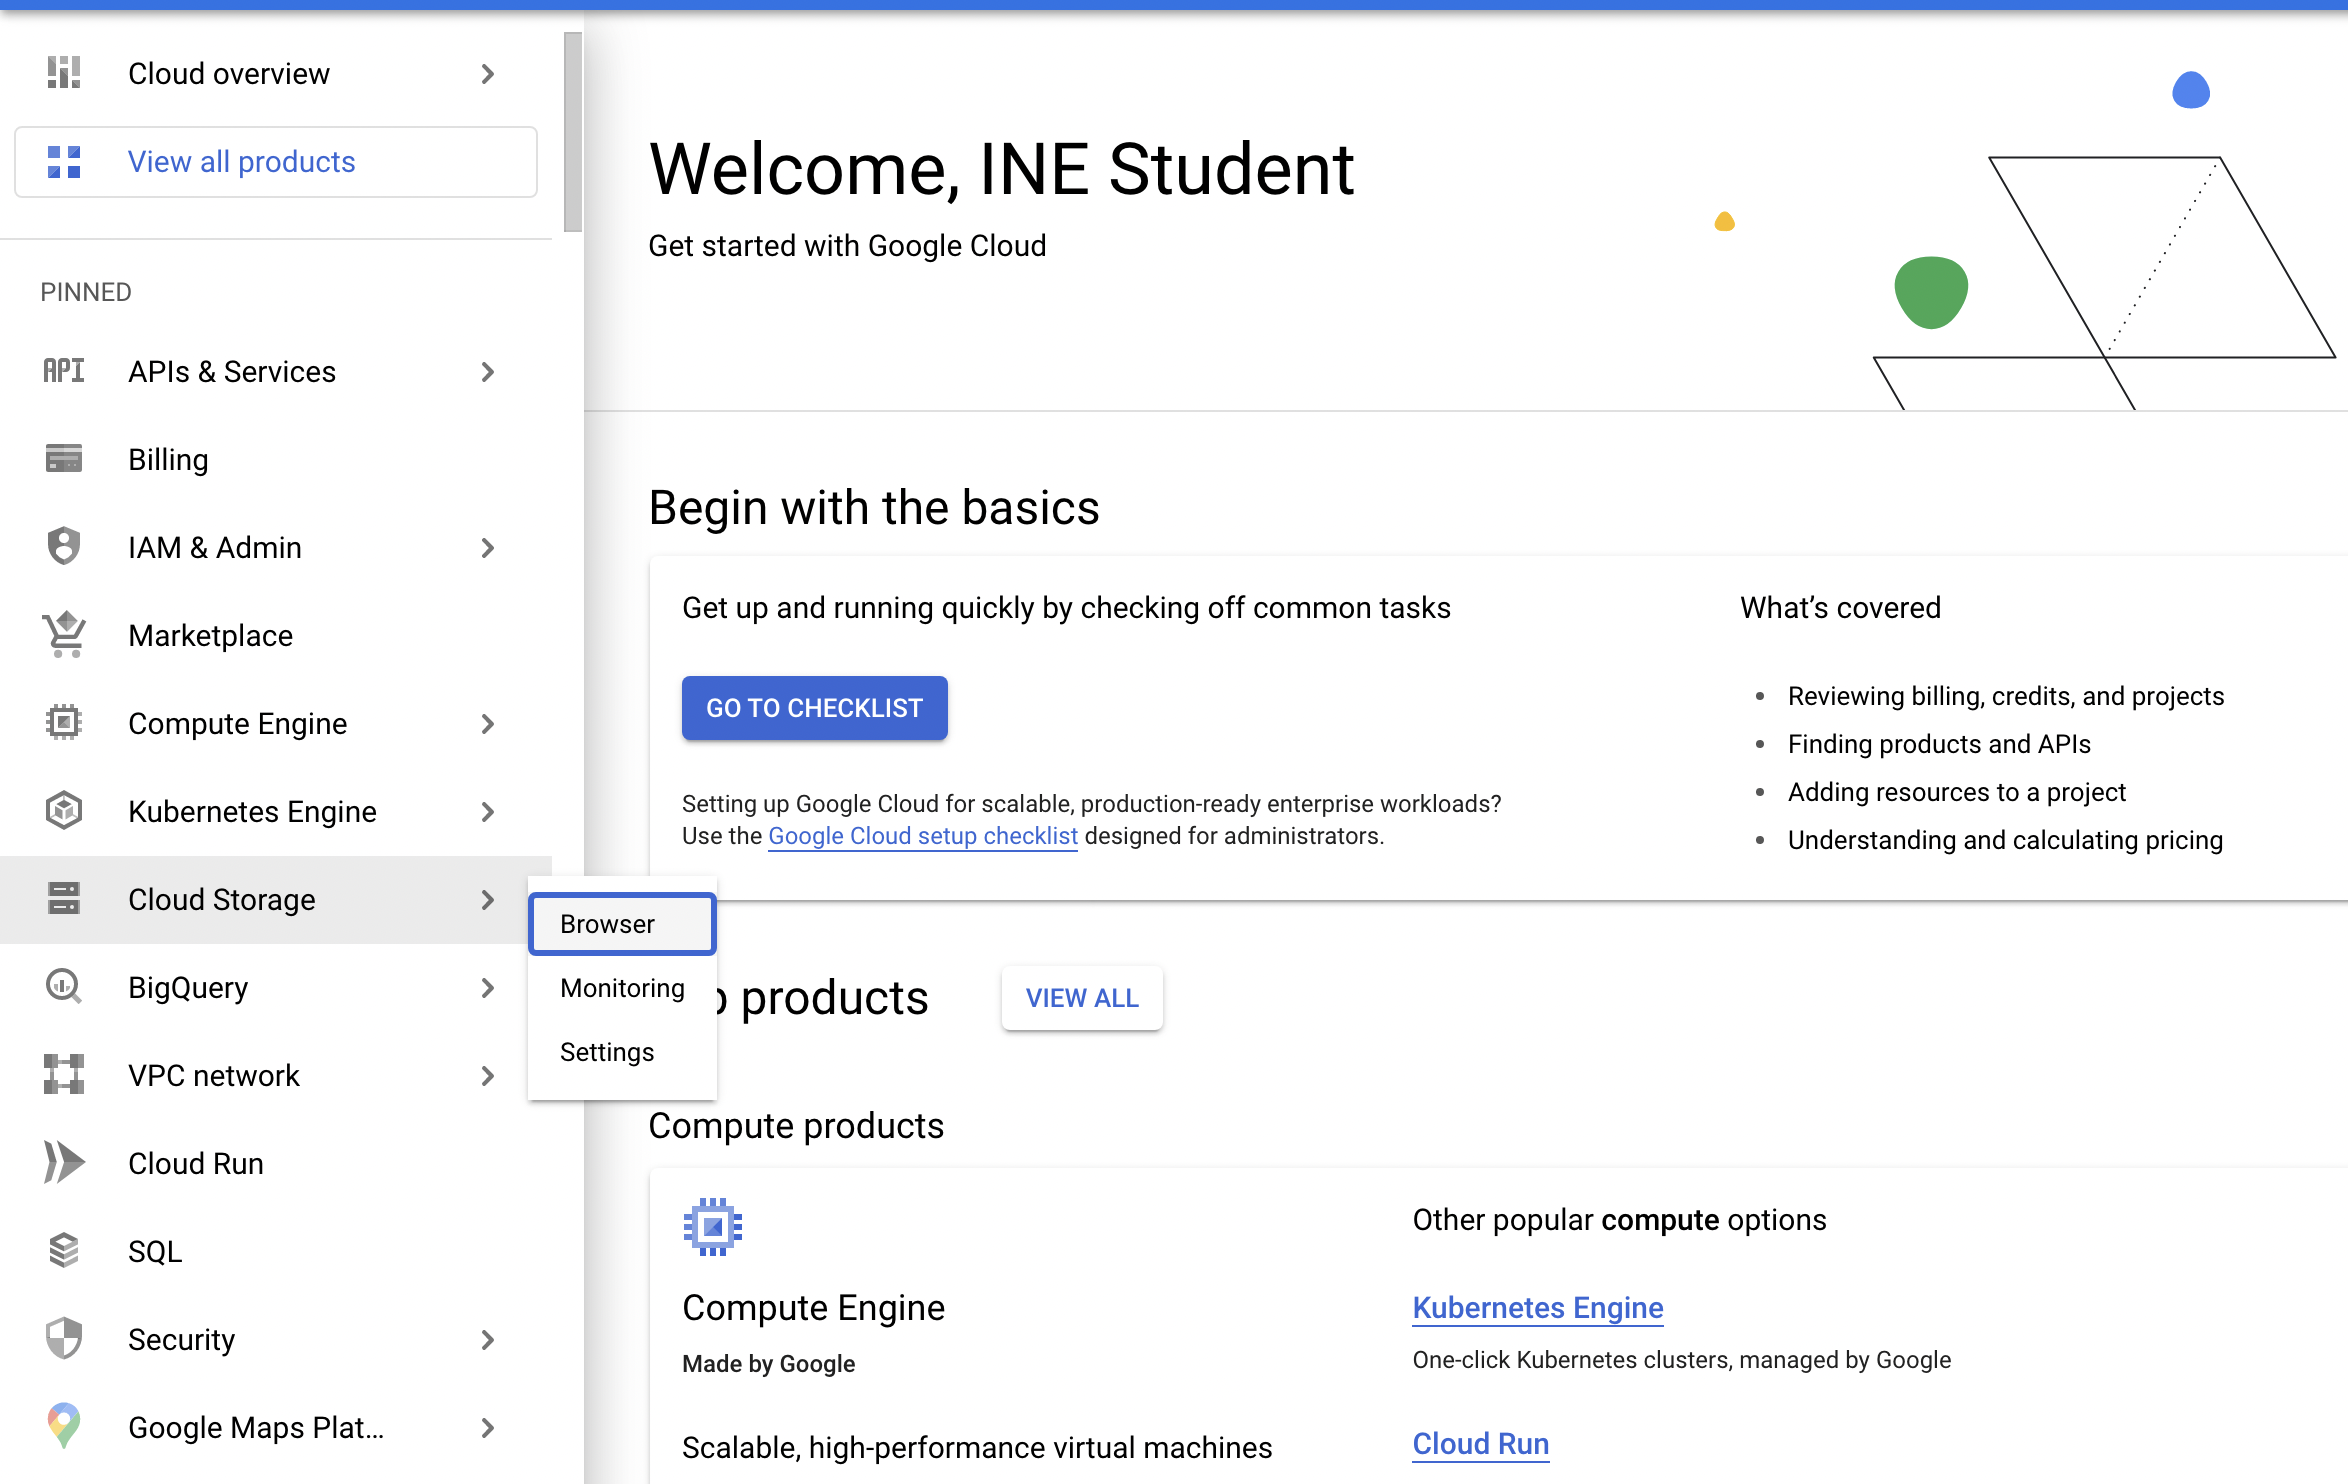Image resolution: width=2348 pixels, height=1484 pixels.
Task: Select Browser from the Cloud Storage submenu
Action: 621,923
